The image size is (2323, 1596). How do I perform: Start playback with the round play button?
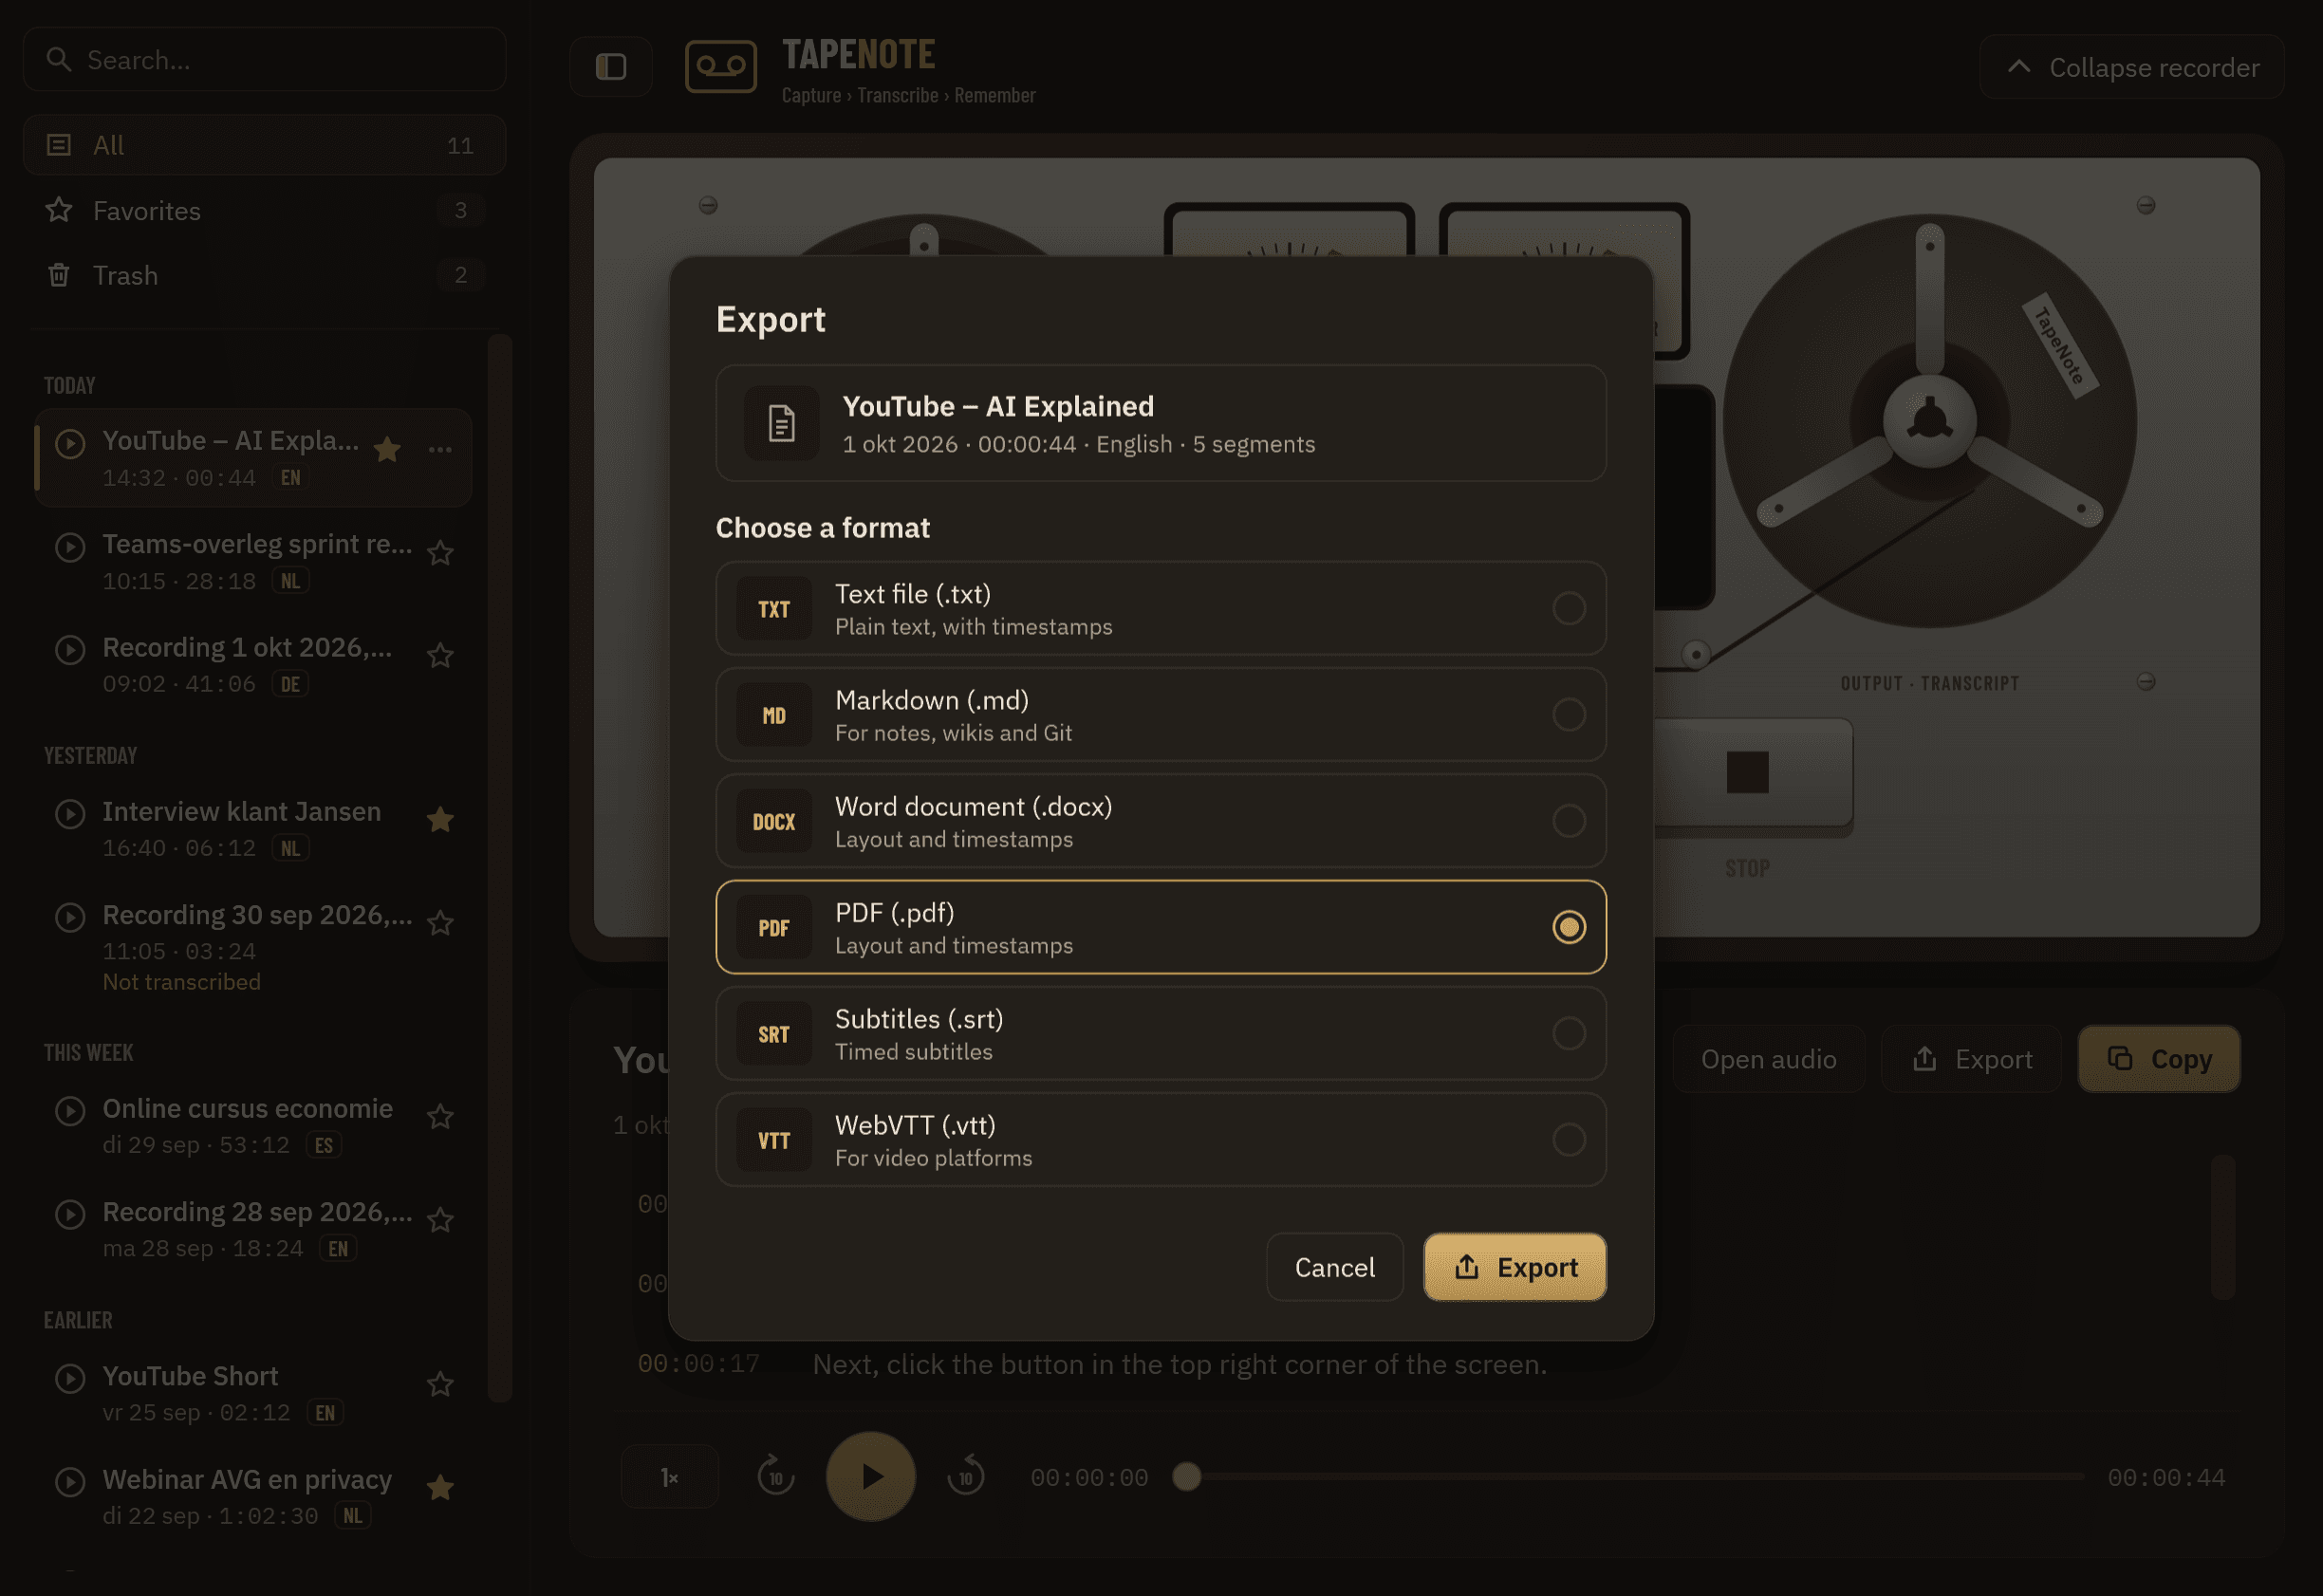tap(870, 1476)
